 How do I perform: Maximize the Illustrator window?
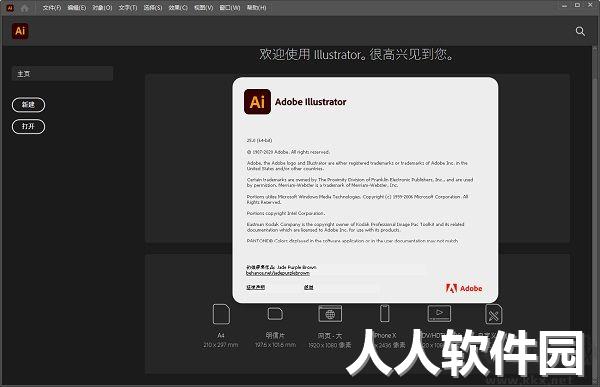pyautogui.click(x=577, y=5)
